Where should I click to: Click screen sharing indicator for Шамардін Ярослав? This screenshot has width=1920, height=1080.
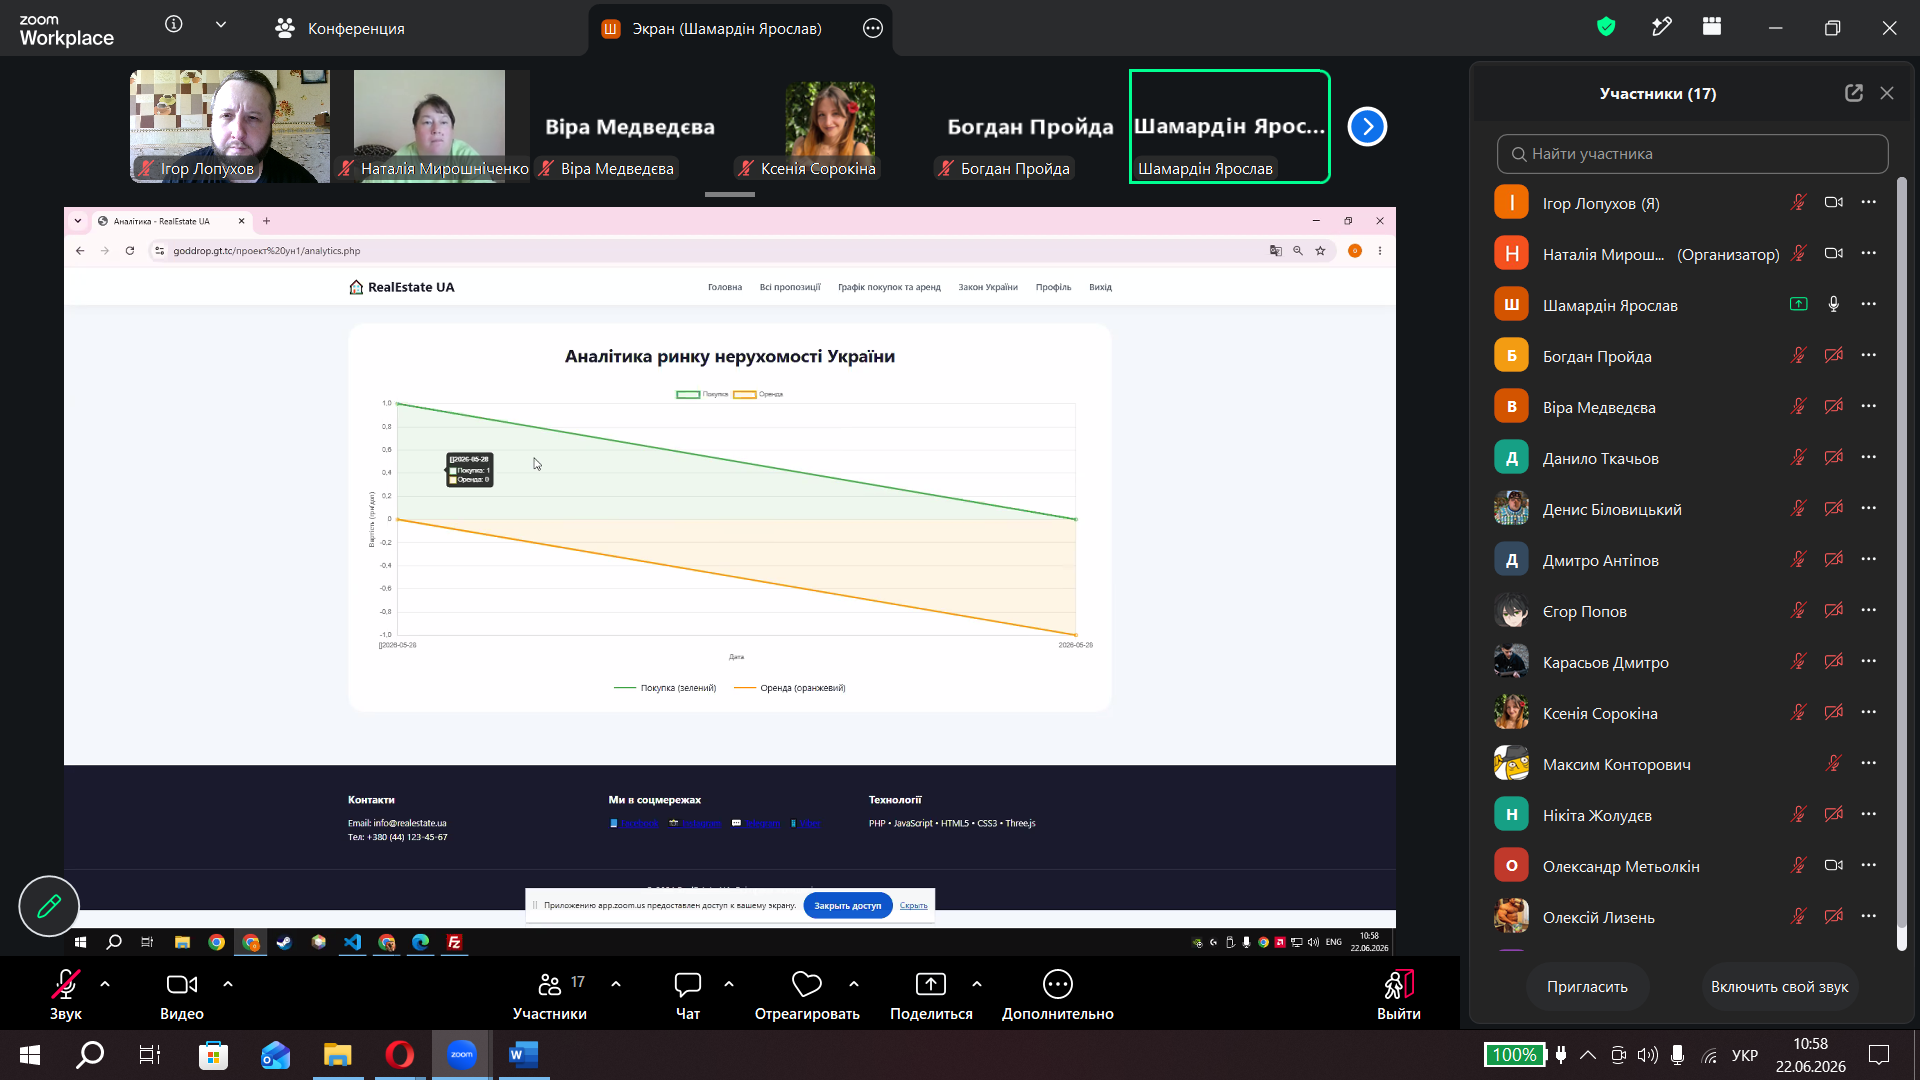pyautogui.click(x=1798, y=304)
